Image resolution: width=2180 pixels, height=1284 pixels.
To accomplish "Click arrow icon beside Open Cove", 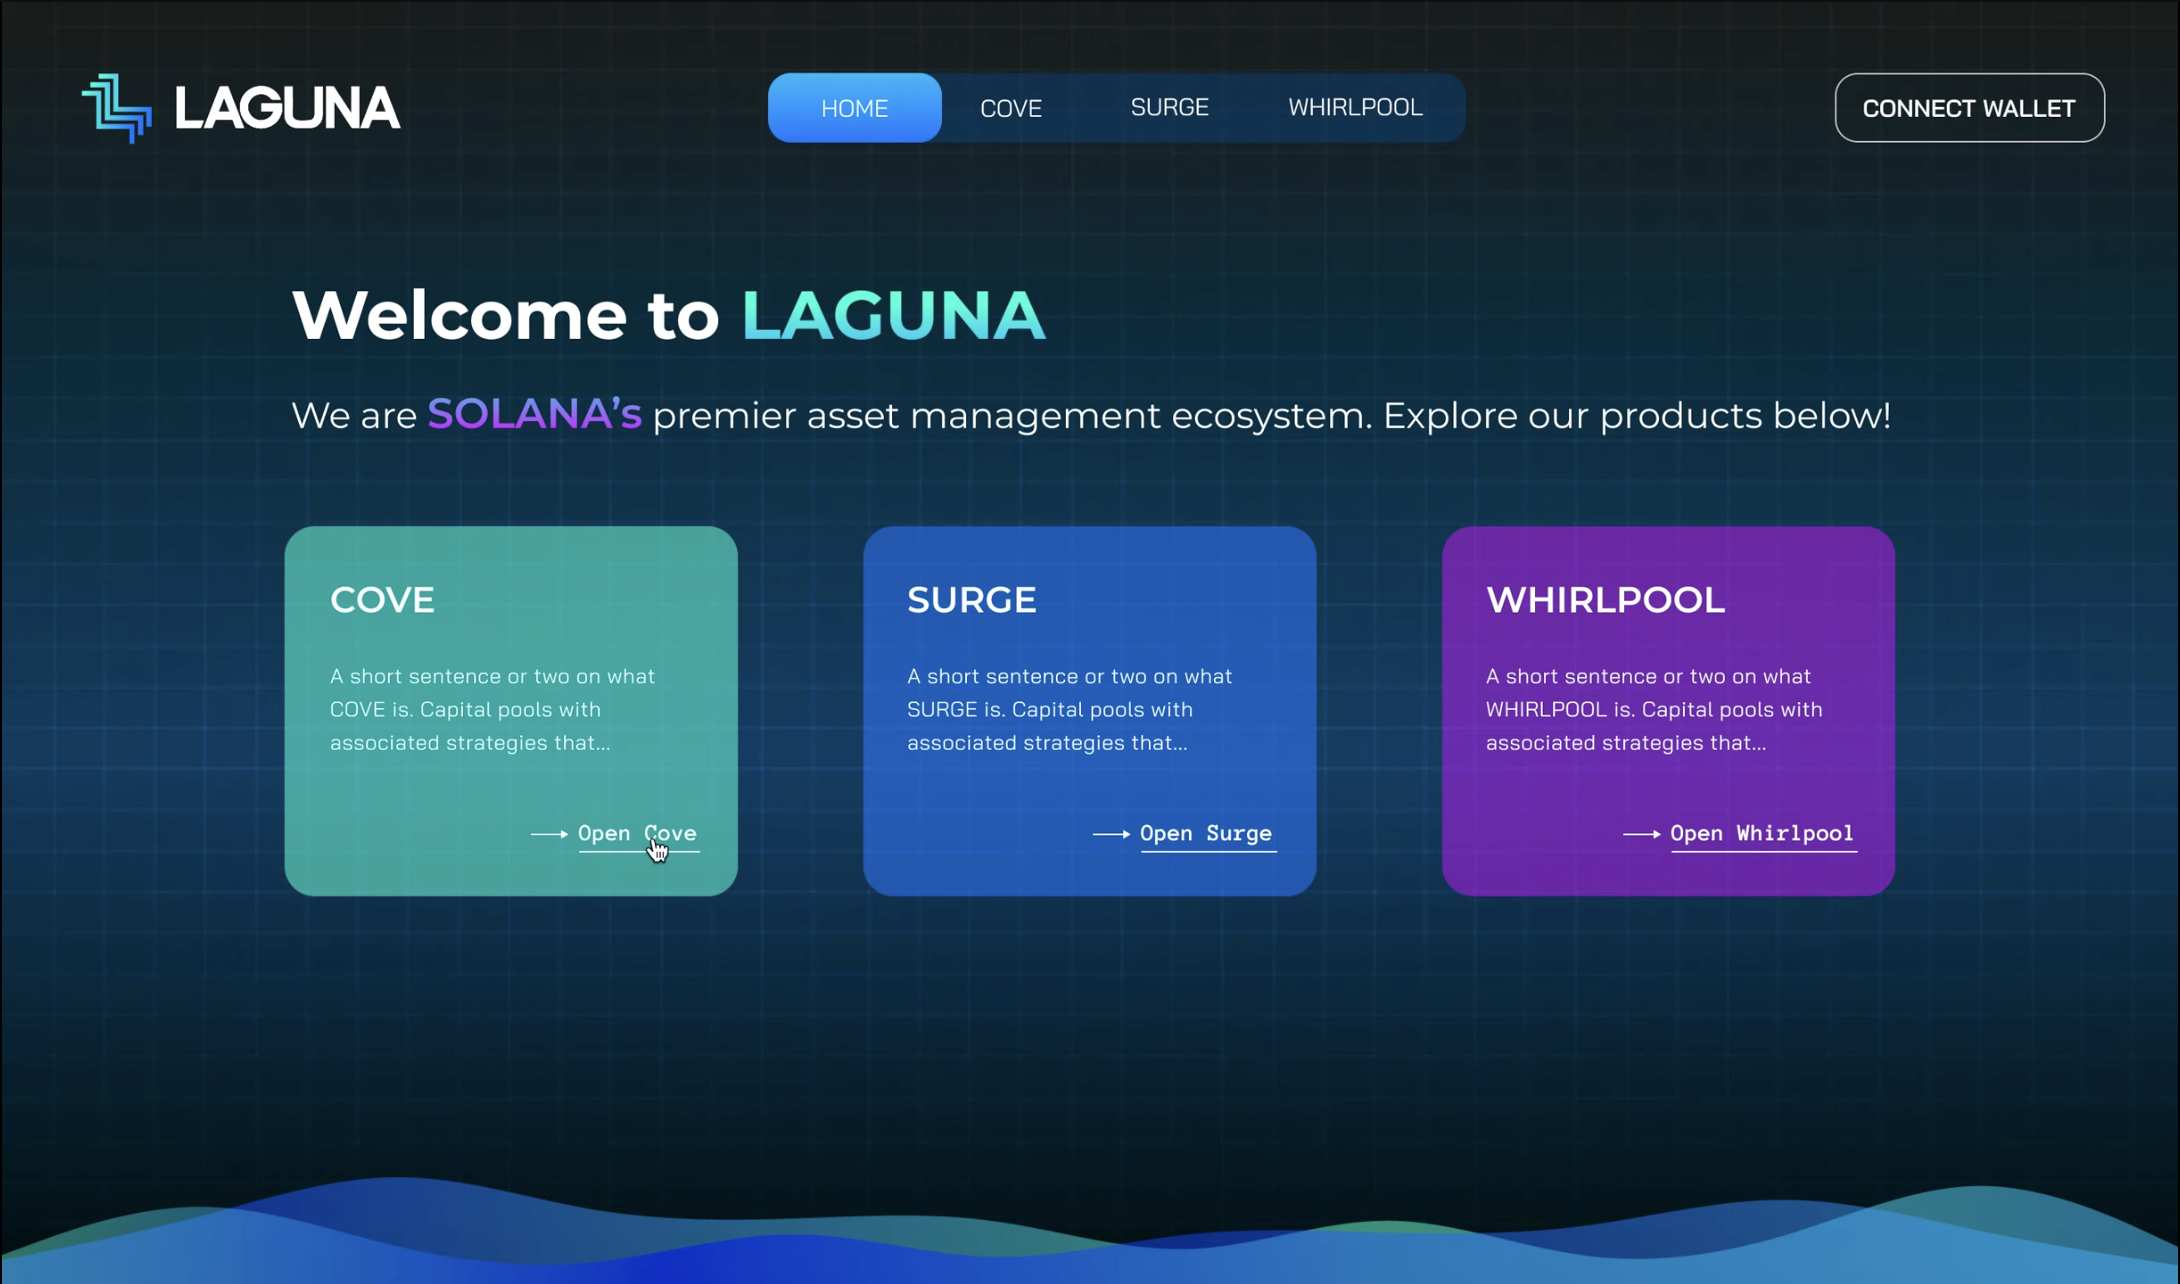I will 549,834.
